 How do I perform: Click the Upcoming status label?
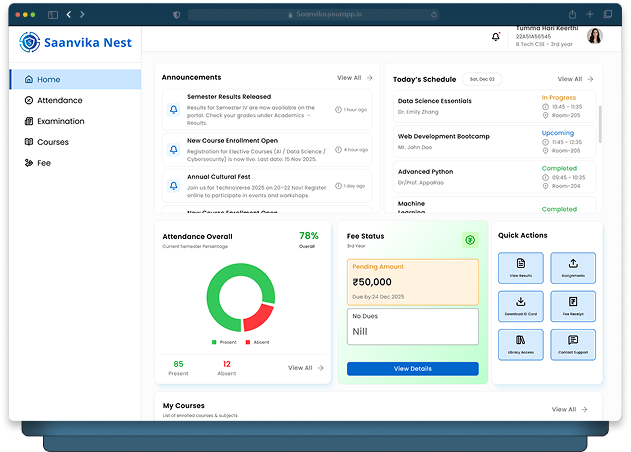point(558,133)
